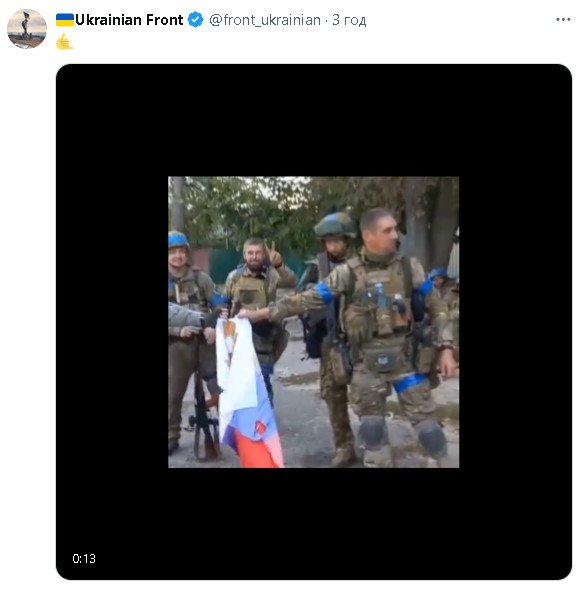Click the Ukrainian flag emoji beside the name

pyautogui.click(x=65, y=20)
